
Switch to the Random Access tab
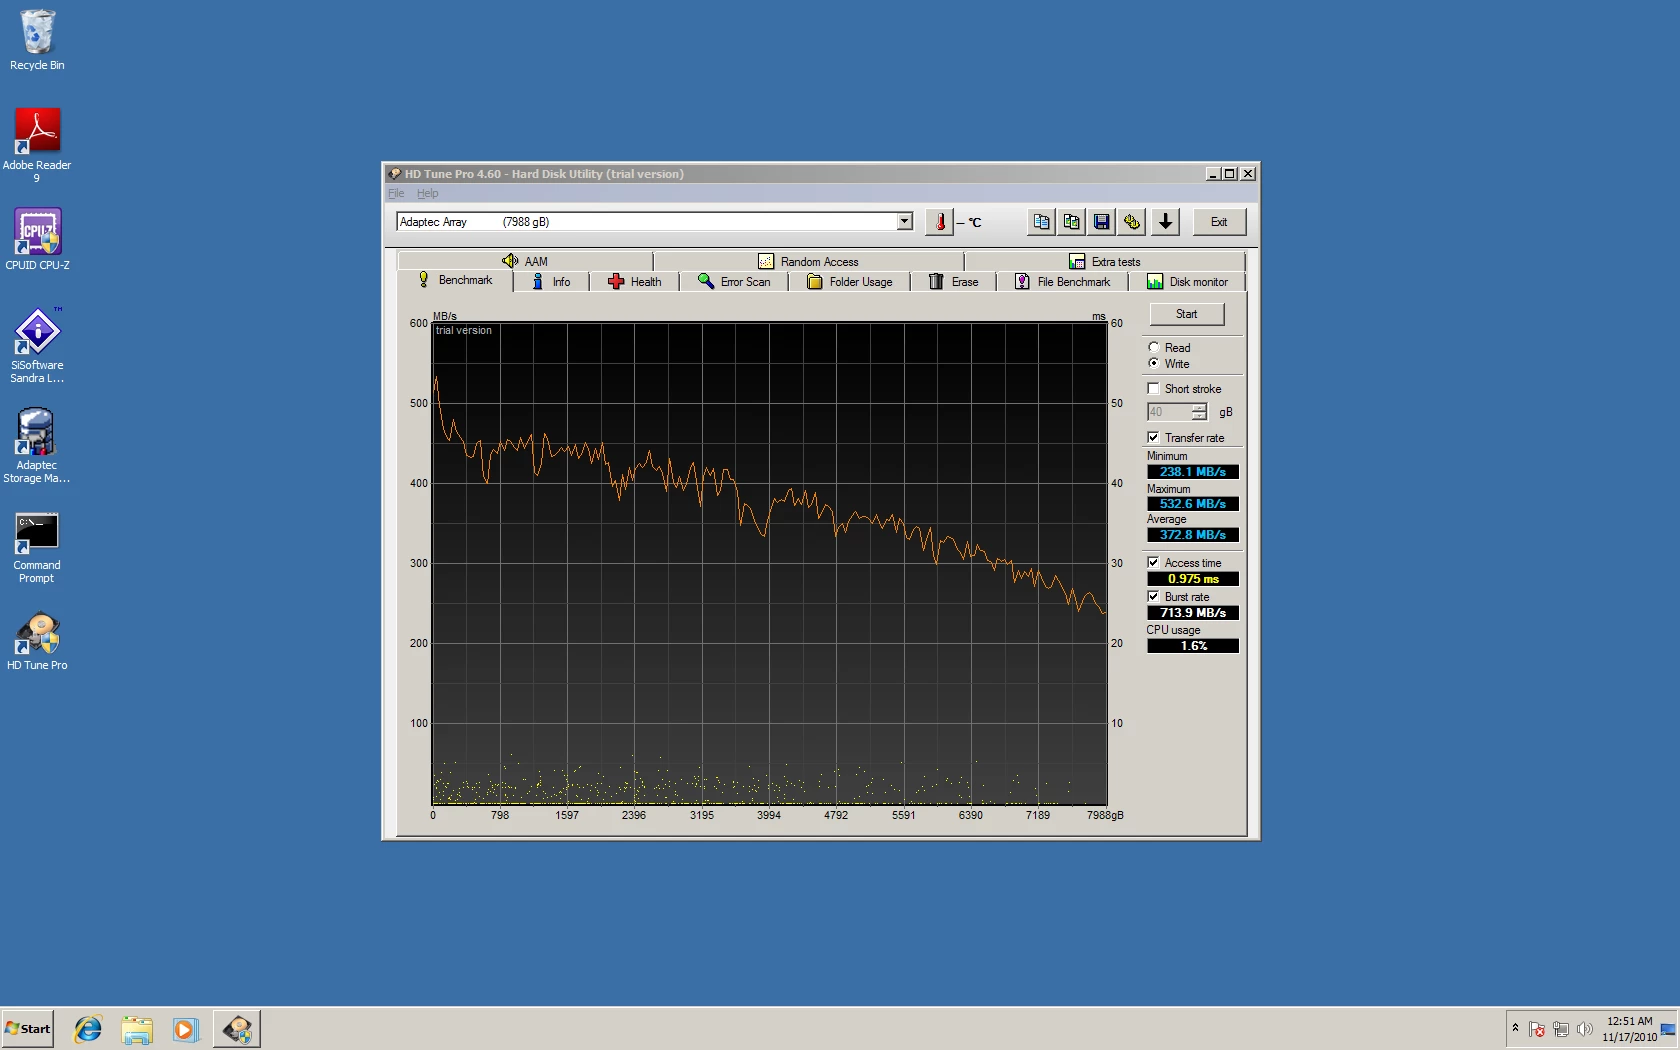coord(808,261)
